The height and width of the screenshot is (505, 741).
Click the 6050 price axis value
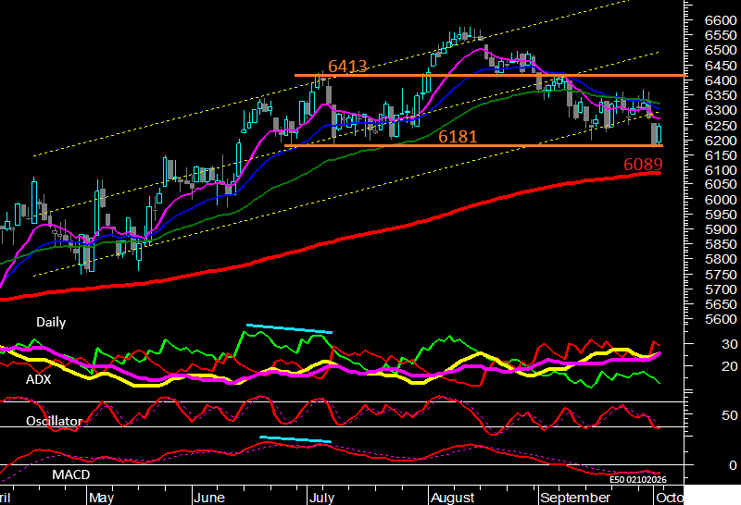[x=720, y=185]
